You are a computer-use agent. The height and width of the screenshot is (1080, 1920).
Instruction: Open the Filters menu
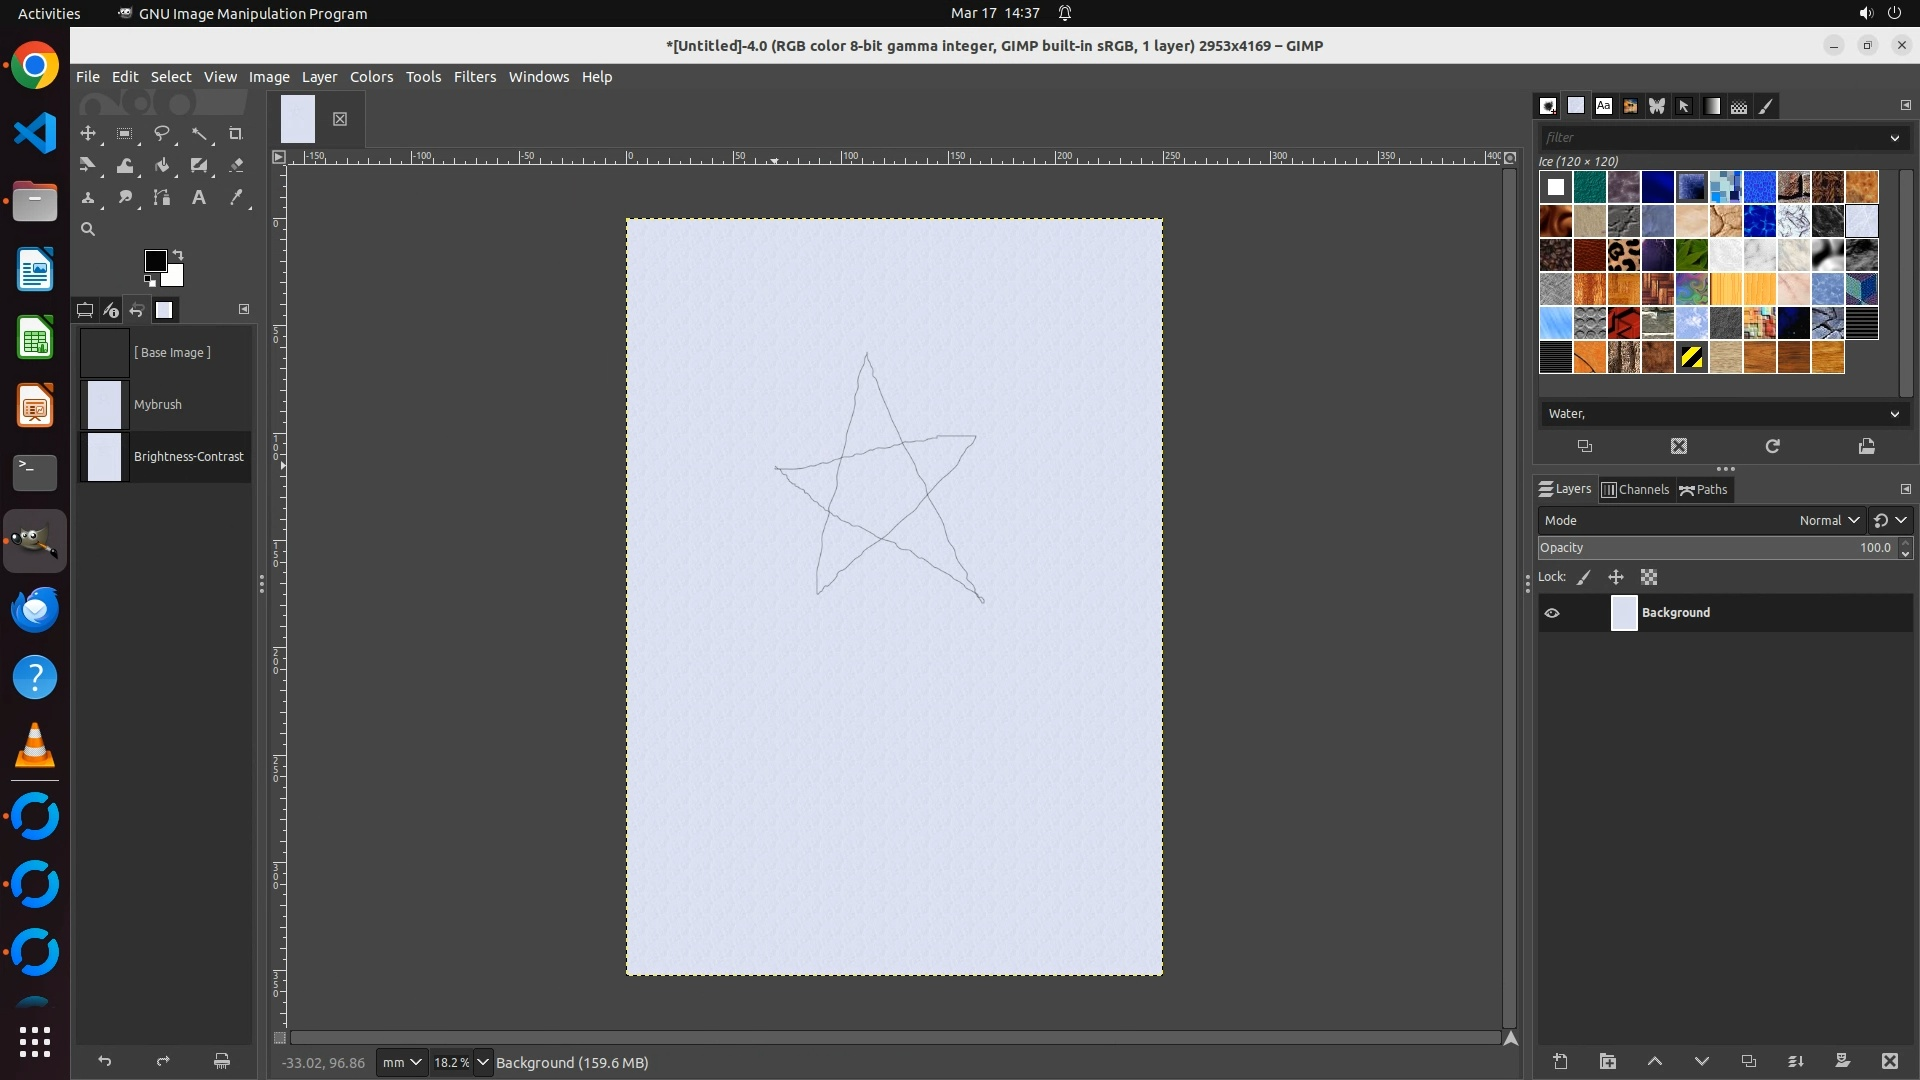coord(474,77)
